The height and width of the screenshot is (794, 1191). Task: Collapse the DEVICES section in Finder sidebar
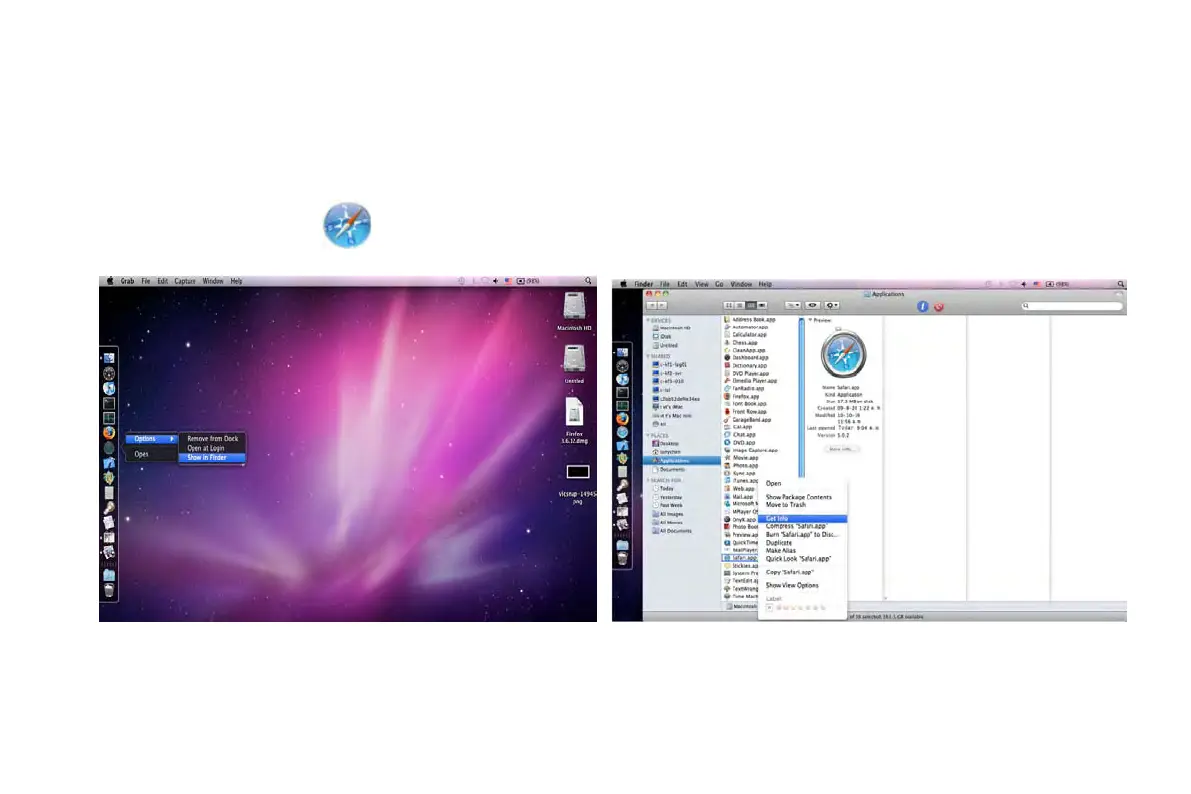pyautogui.click(x=649, y=321)
